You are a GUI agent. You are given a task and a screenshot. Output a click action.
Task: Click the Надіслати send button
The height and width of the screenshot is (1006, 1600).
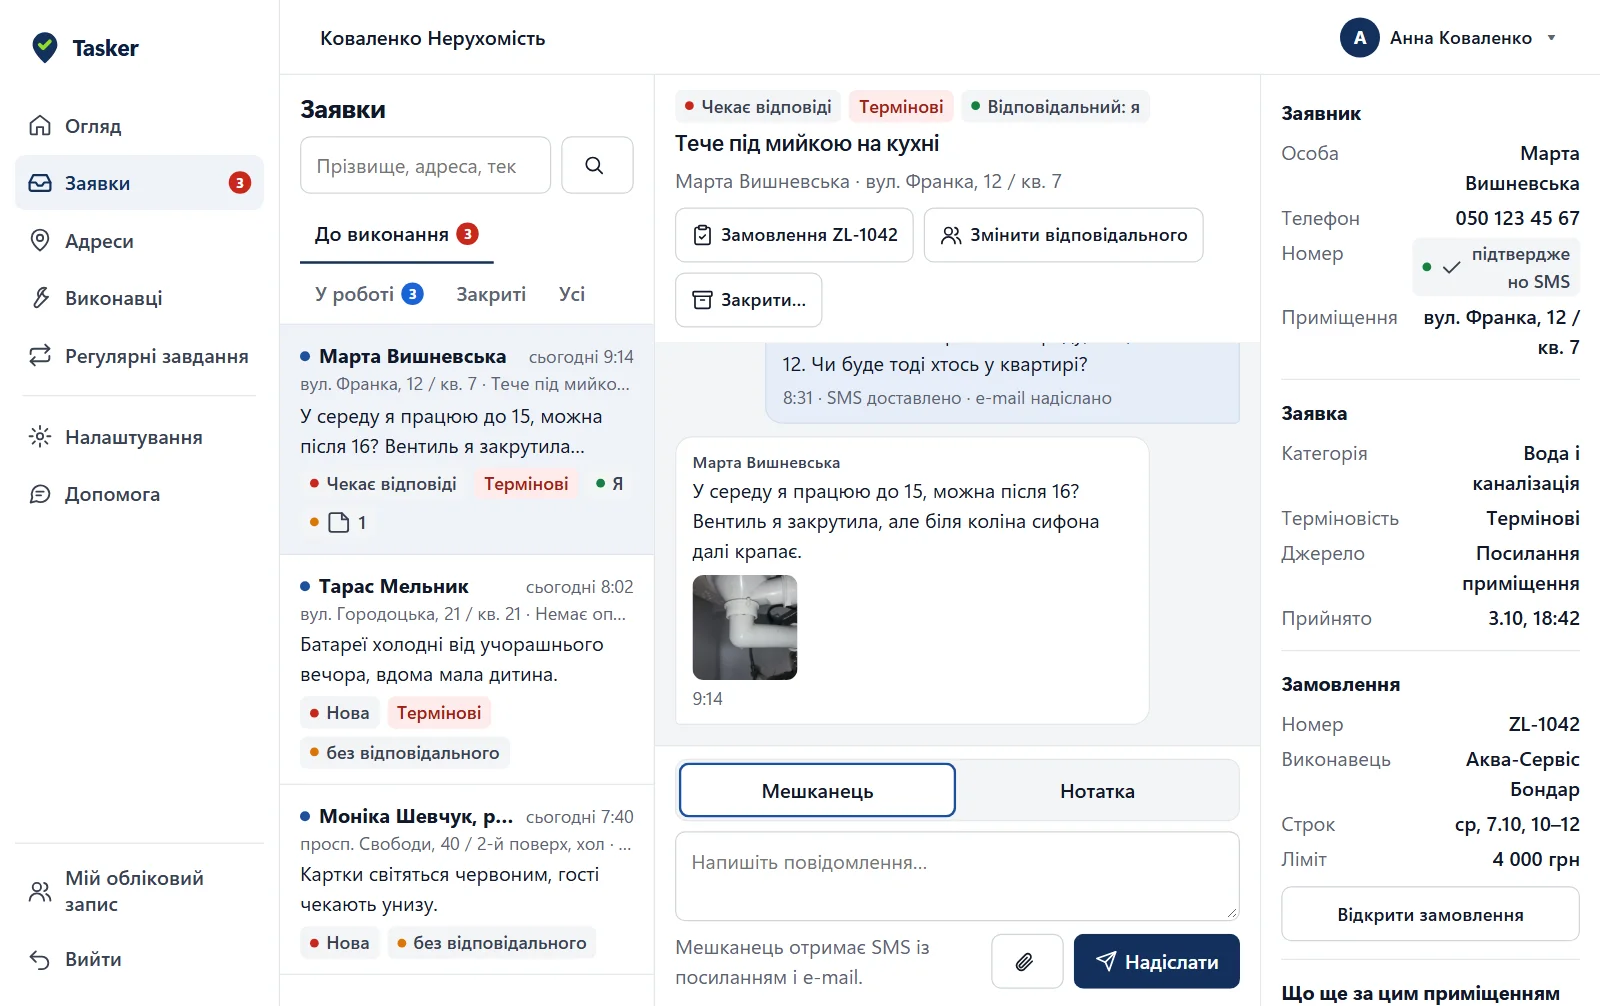[x=1156, y=961]
